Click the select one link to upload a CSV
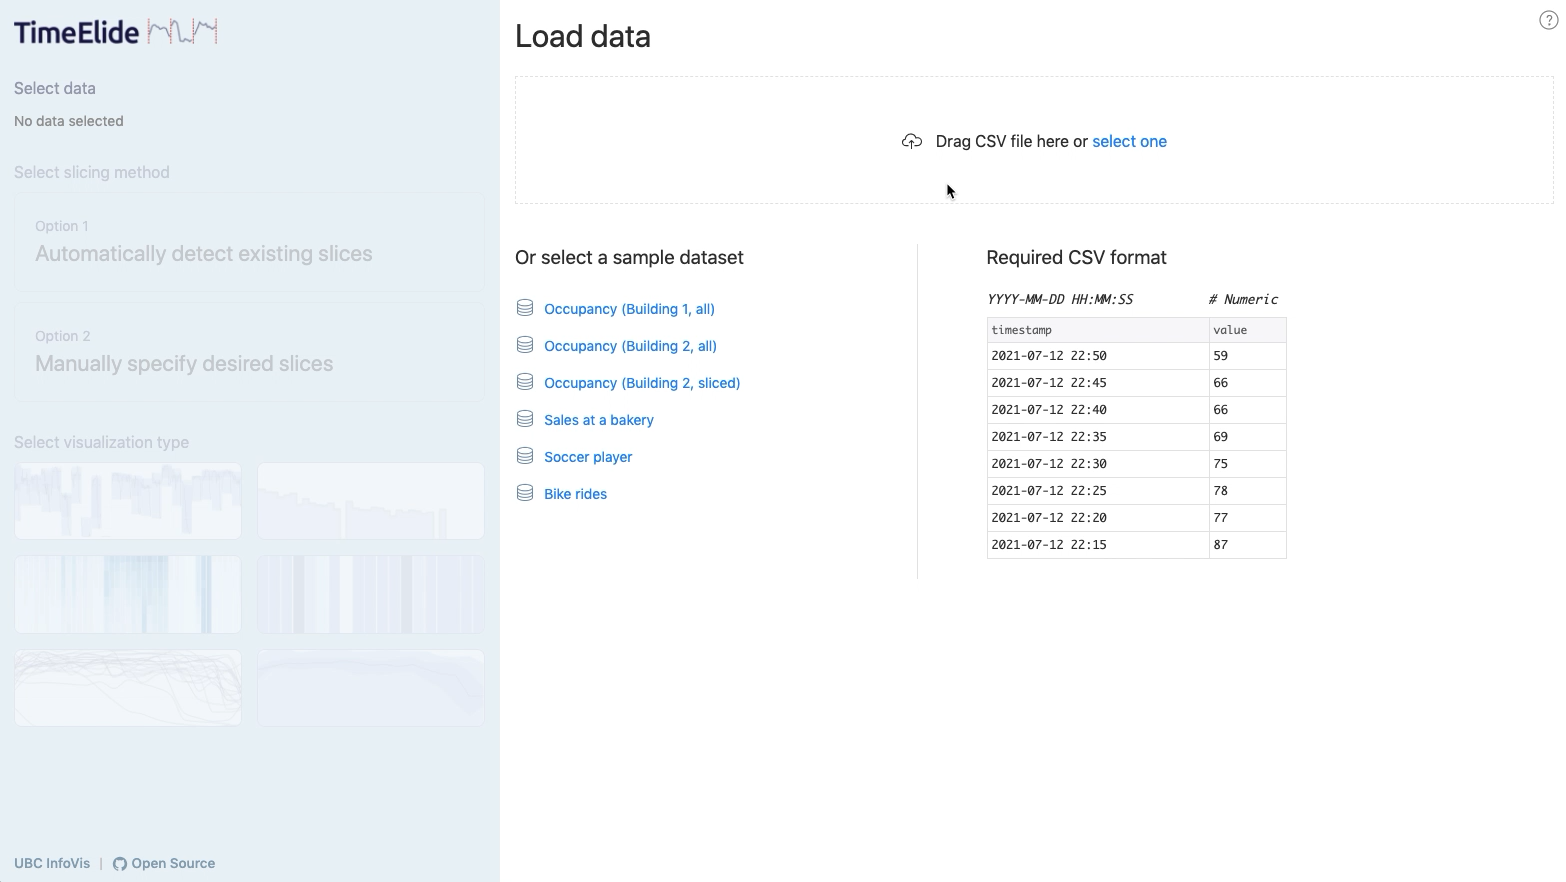The width and height of the screenshot is (1566, 882). pyautogui.click(x=1129, y=141)
